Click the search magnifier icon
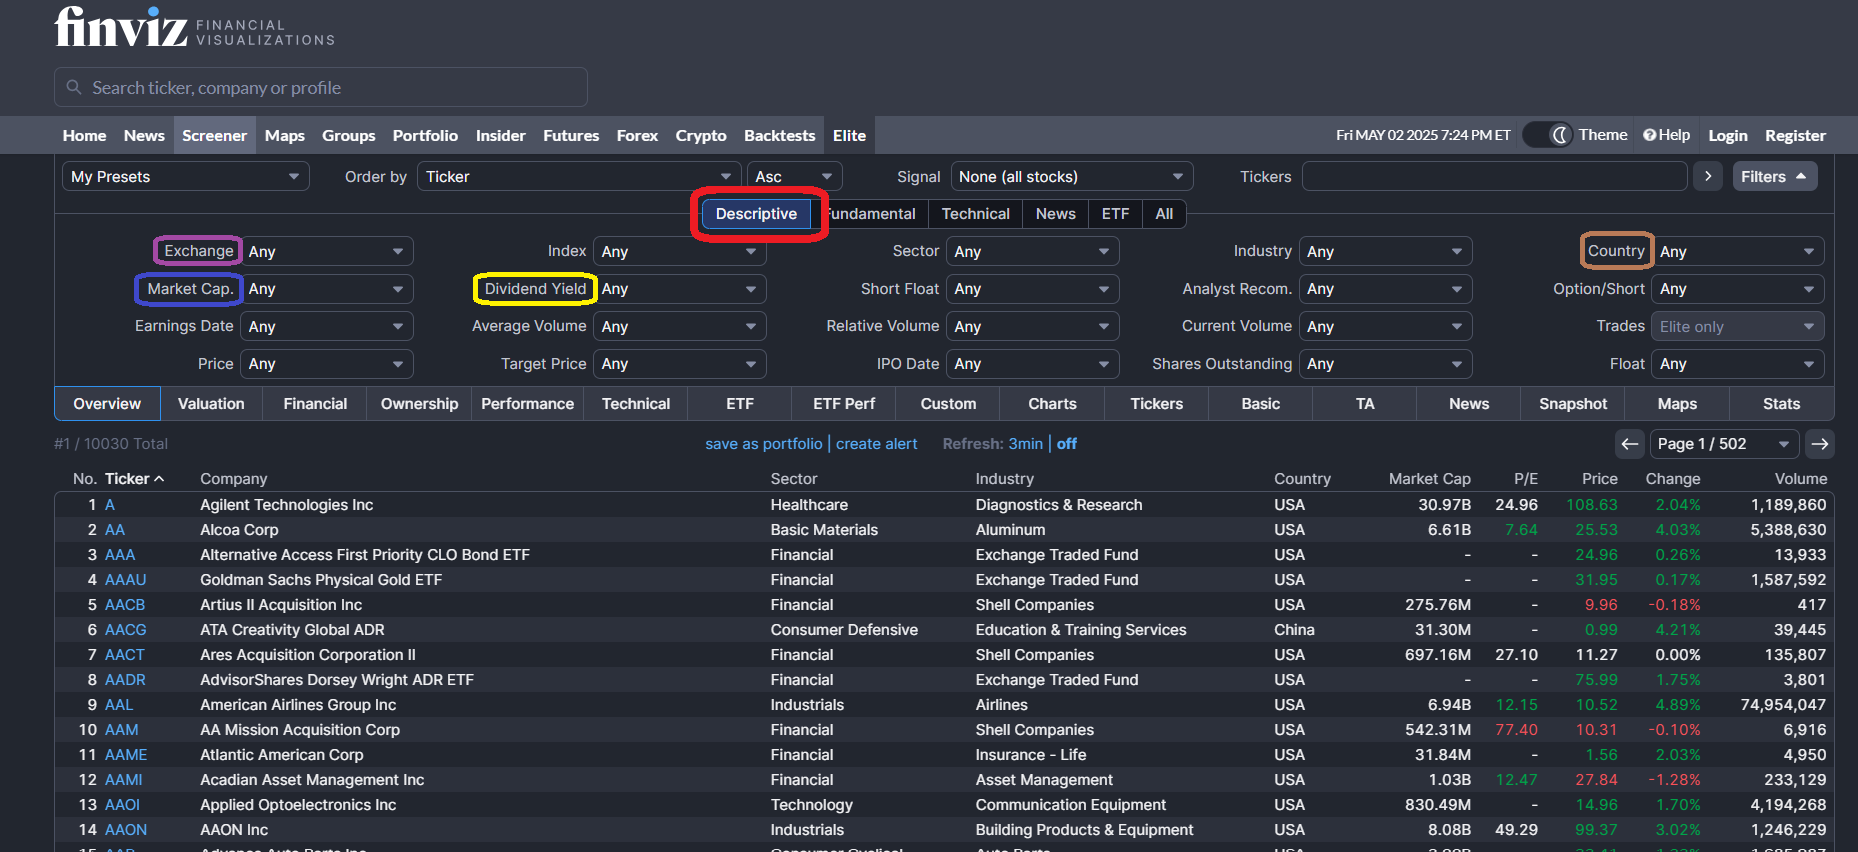Image resolution: width=1858 pixels, height=852 pixels. pyautogui.click(x=74, y=87)
